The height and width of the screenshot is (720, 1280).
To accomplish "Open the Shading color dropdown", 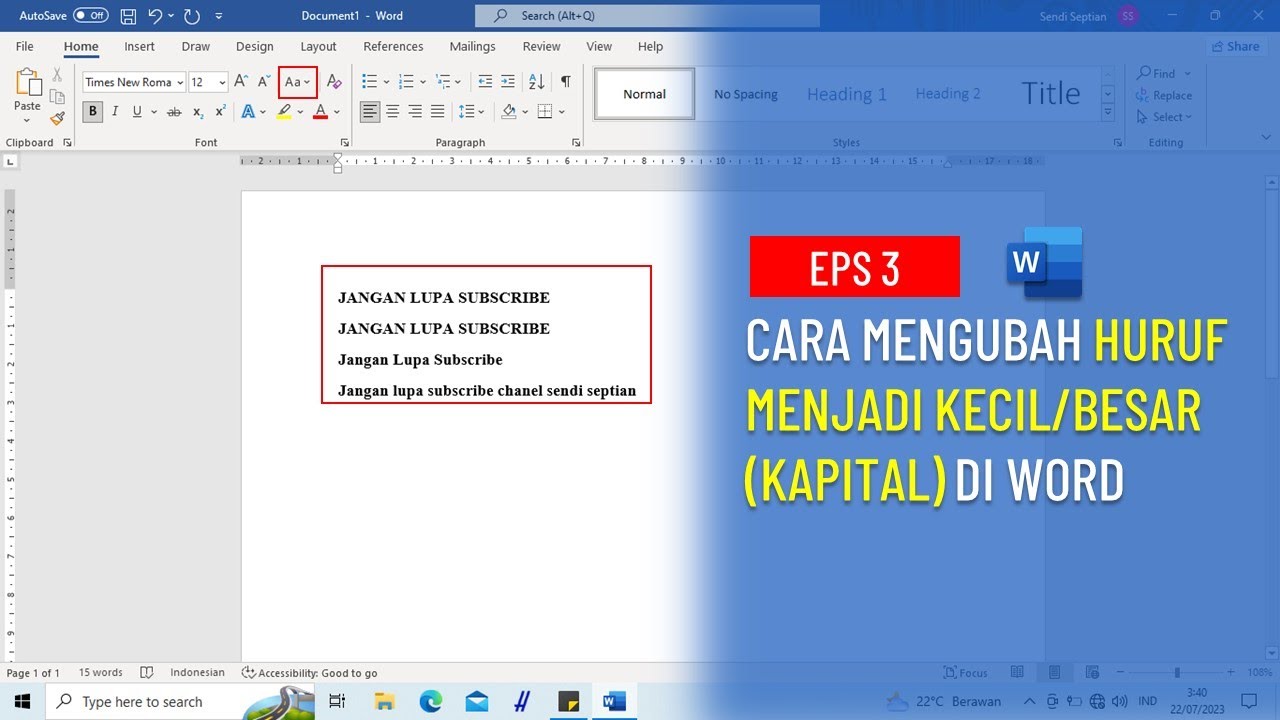I will [x=525, y=112].
